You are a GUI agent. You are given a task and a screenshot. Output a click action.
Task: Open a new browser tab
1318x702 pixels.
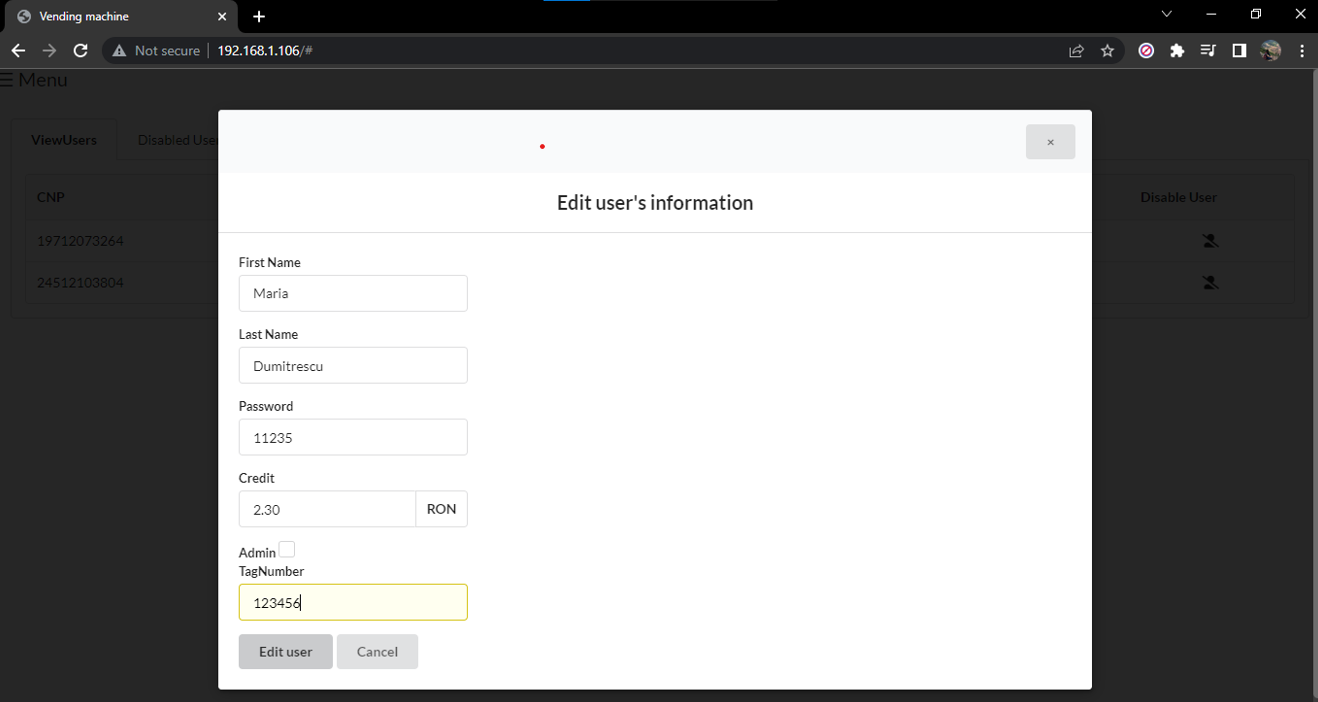pos(259,17)
